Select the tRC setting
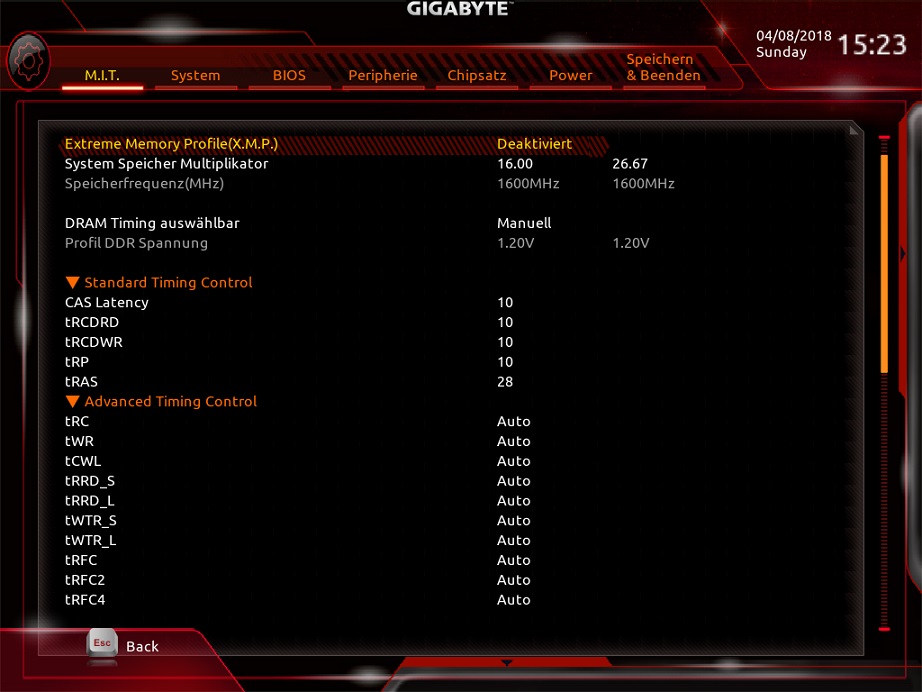Image resolution: width=922 pixels, height=692 pixels. click(x=76, y=422)
